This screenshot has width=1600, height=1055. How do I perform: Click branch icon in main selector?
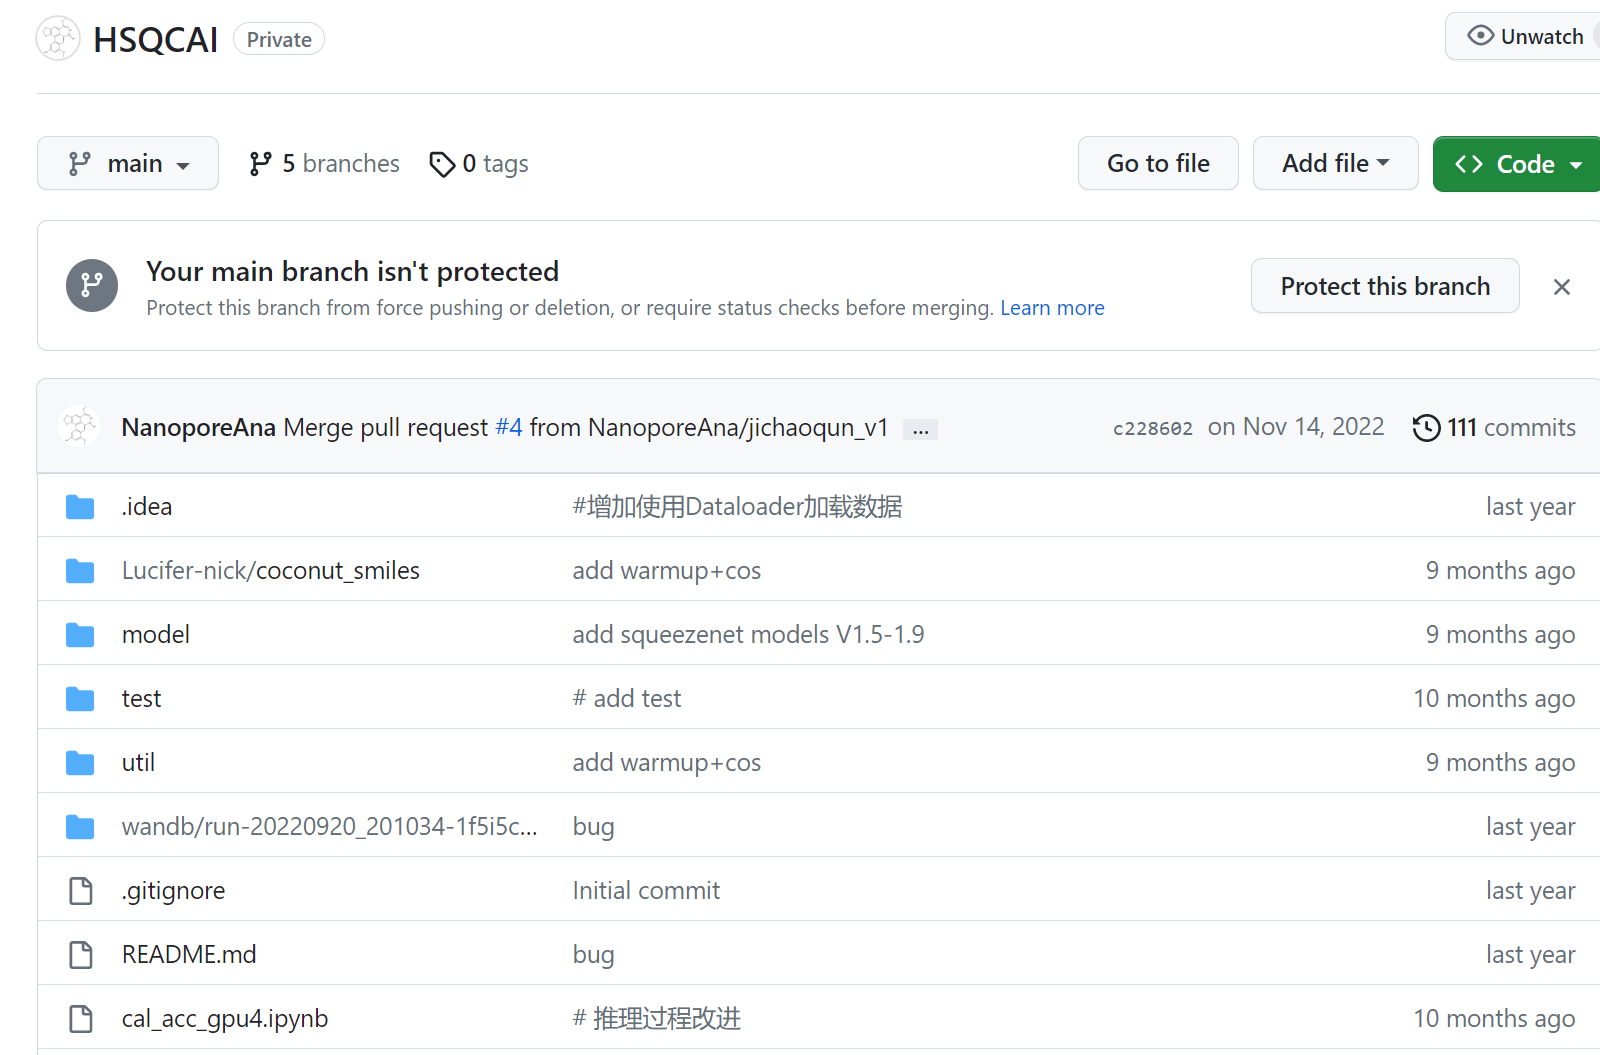(80, 164)
